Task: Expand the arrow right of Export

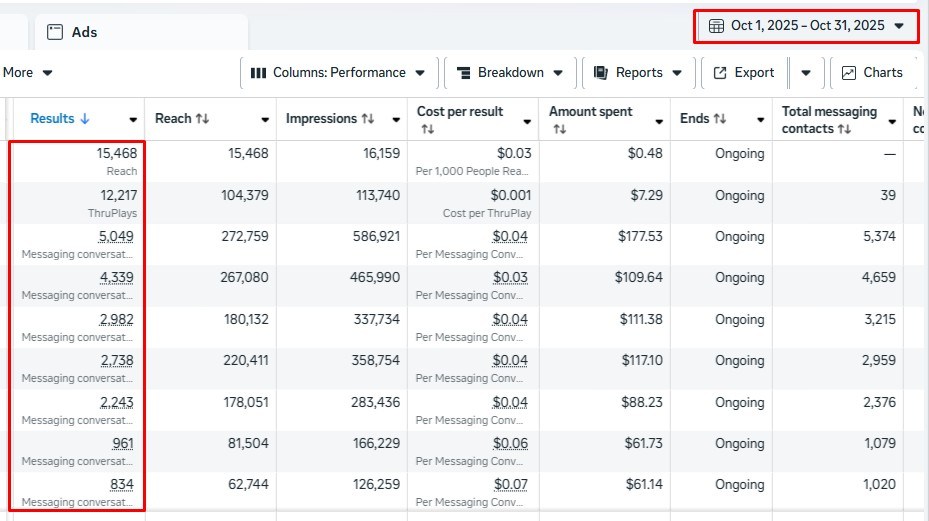Action: [806, 72]
